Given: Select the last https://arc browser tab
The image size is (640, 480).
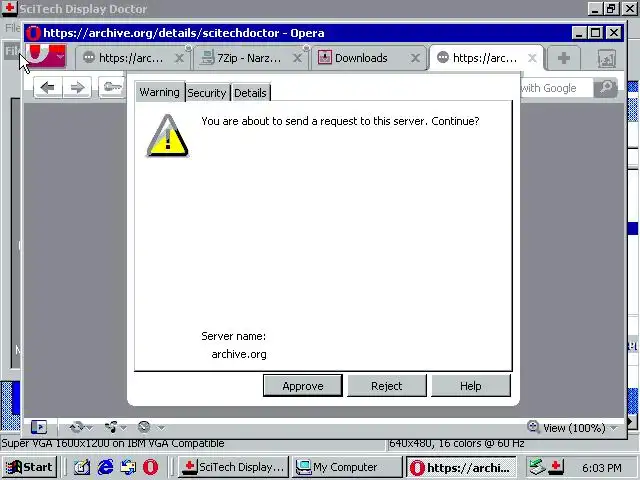Looking at the screenshot, I should (x=485, y=58).
